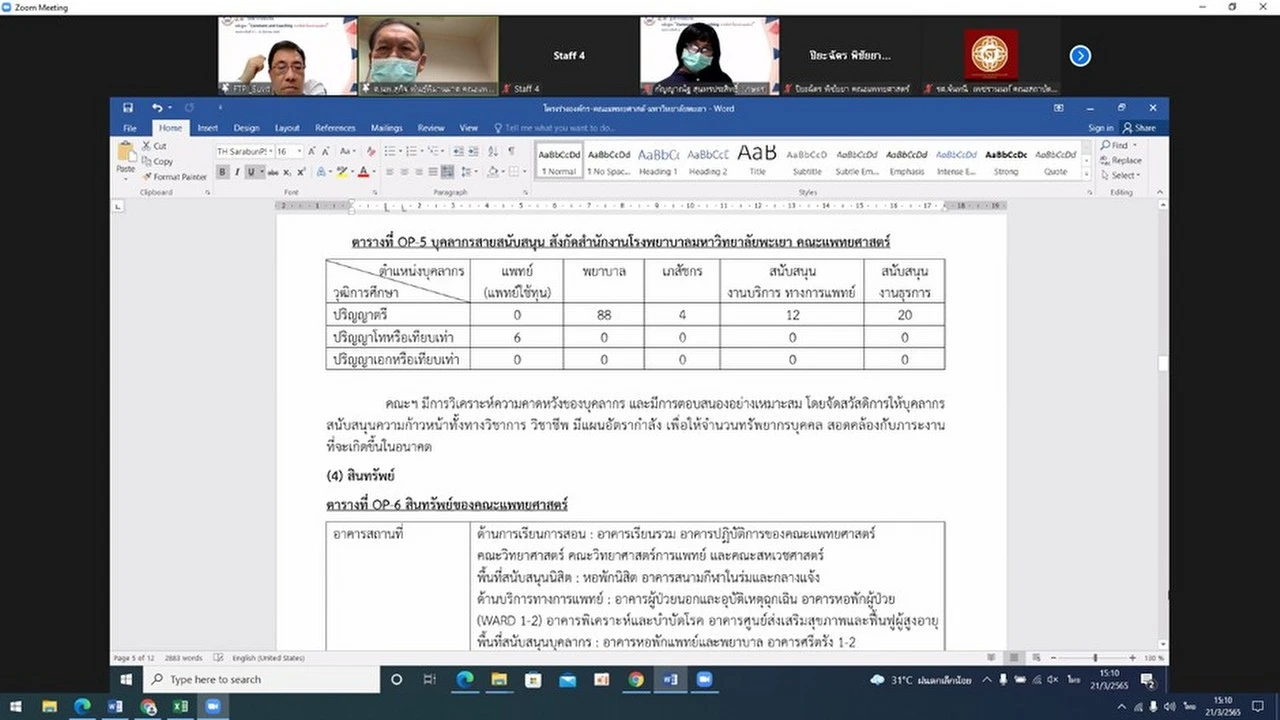
Task: Switch to the References tab
Action: (x=335, y=128)
